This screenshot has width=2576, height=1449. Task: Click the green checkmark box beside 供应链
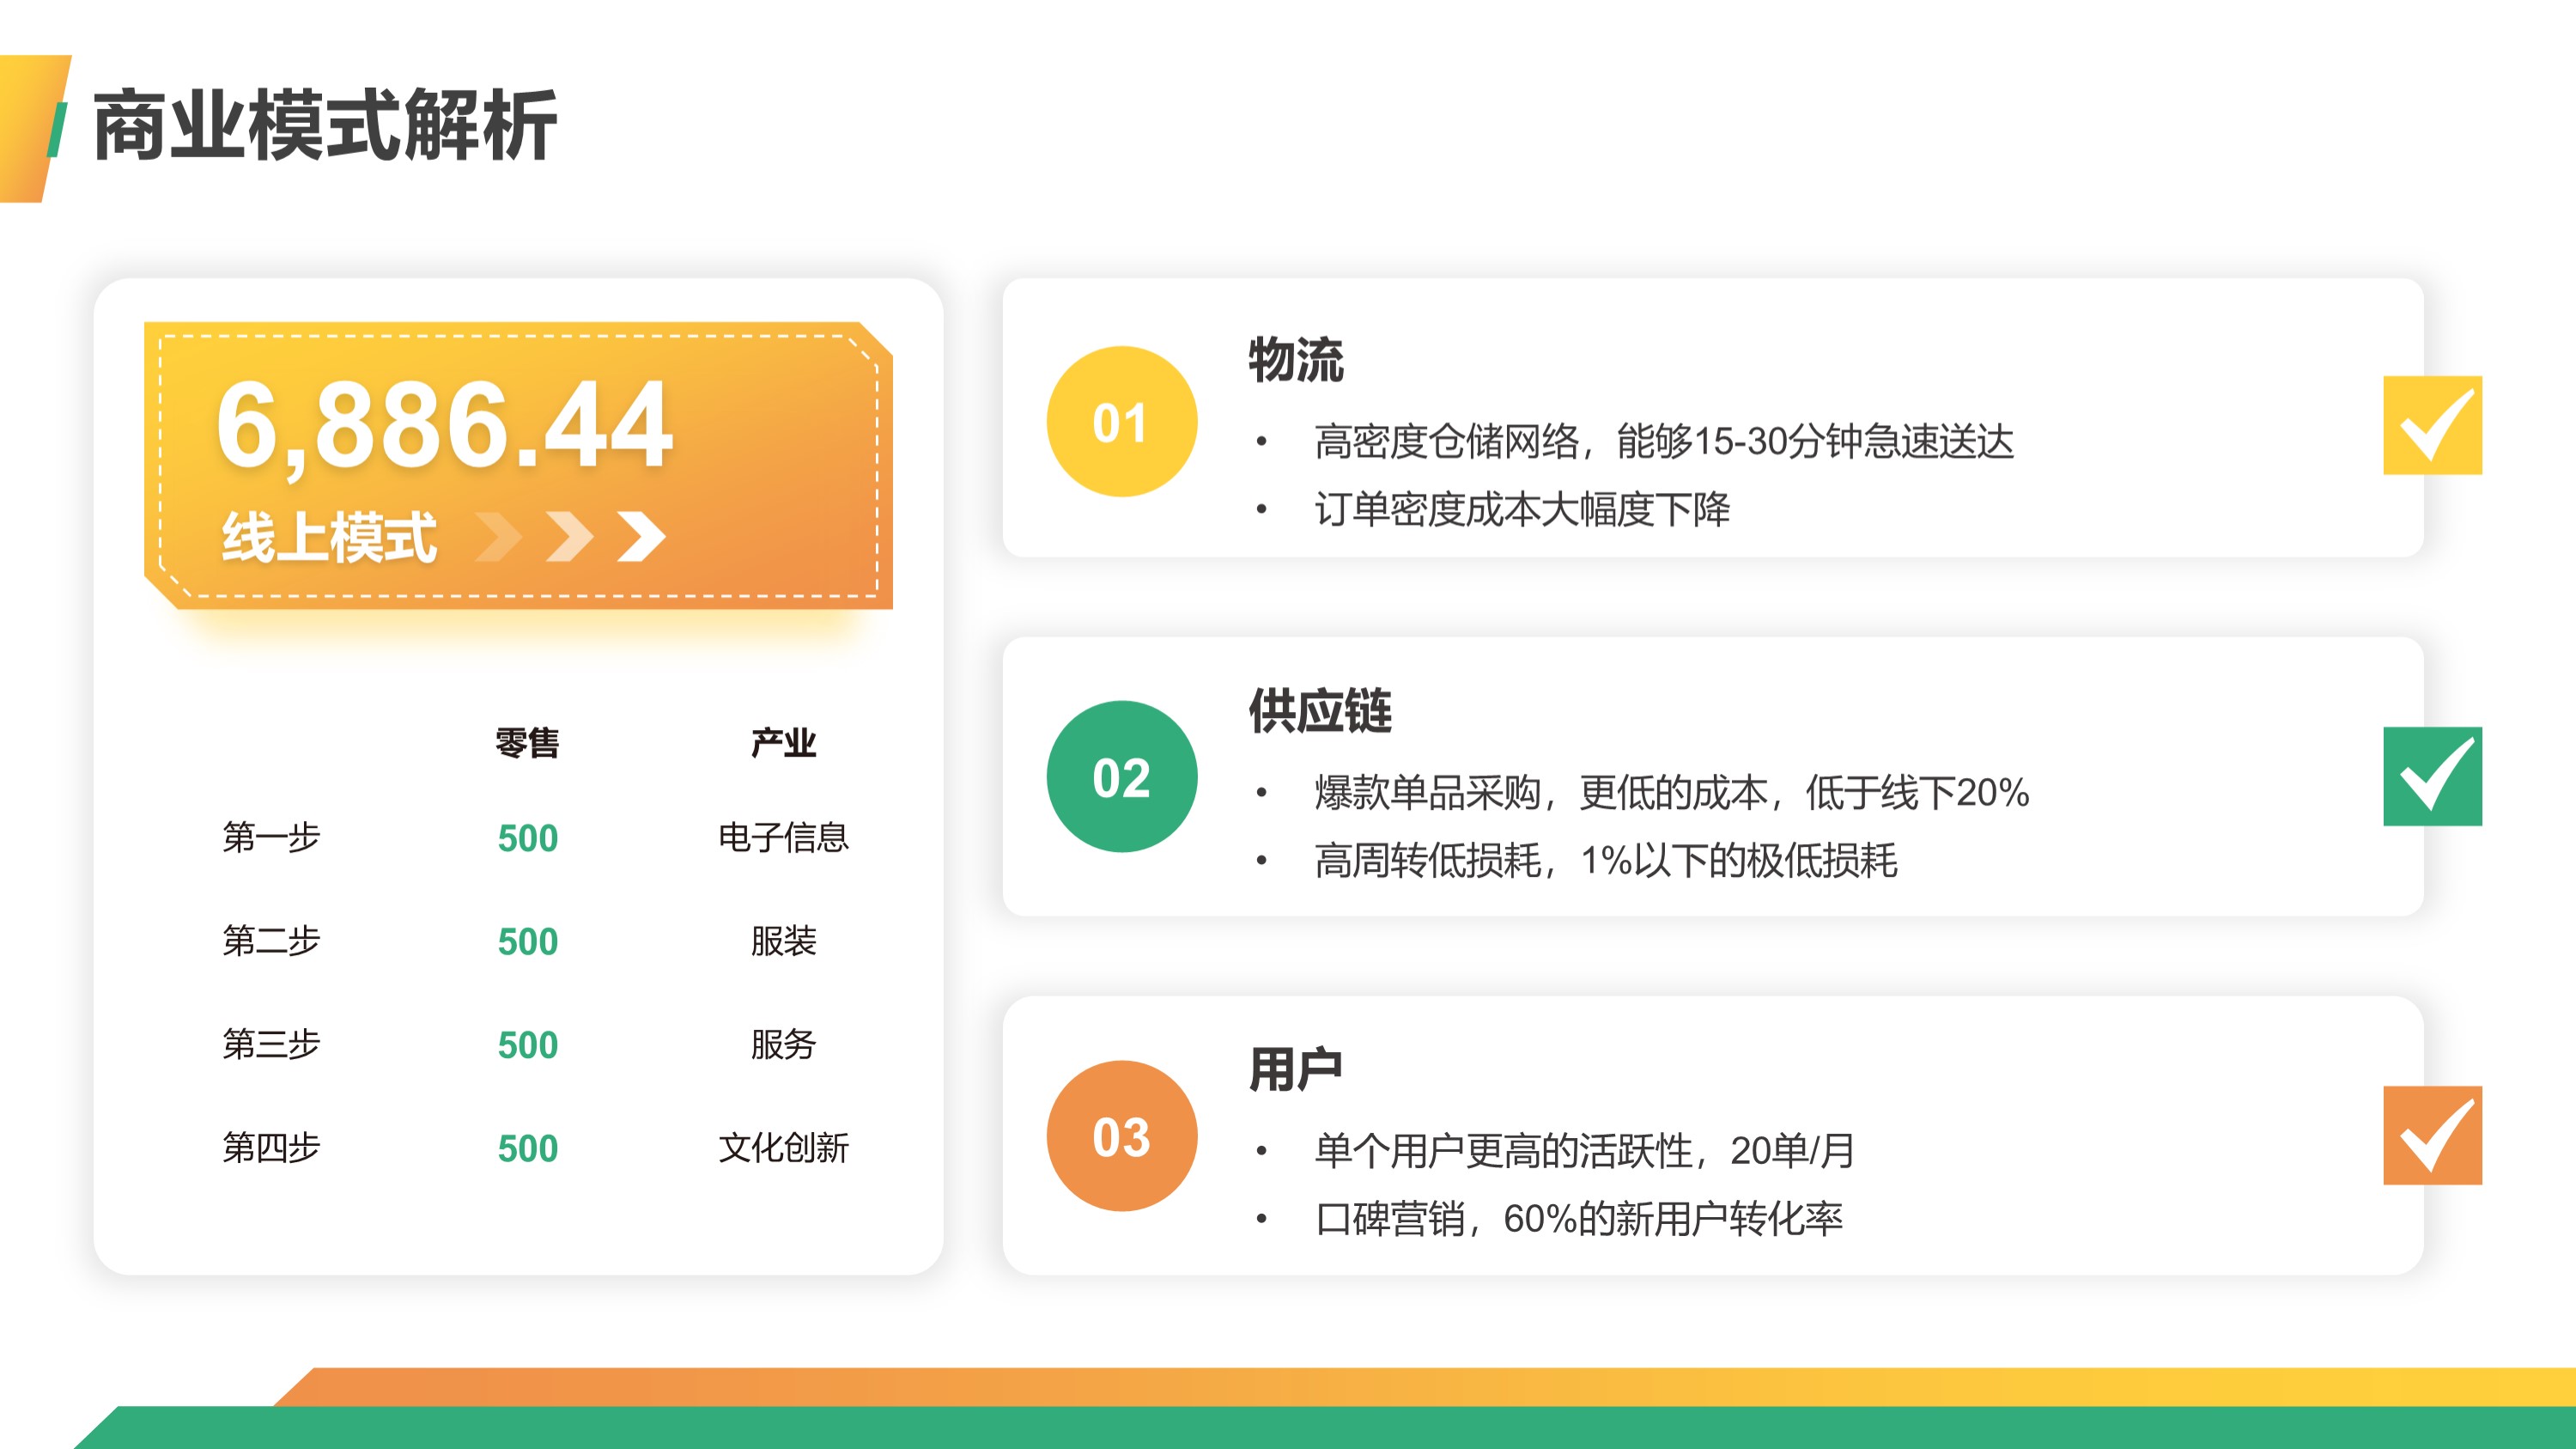coord(2432,776)
